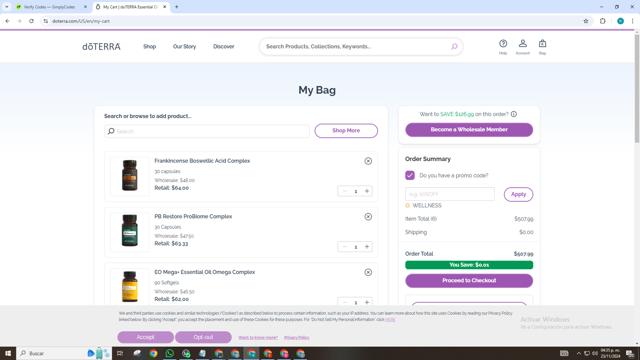Image resolution: width=640 pixels, height=360 pixels.
Task: Open the notifications center icon
Action: point(630,353)
